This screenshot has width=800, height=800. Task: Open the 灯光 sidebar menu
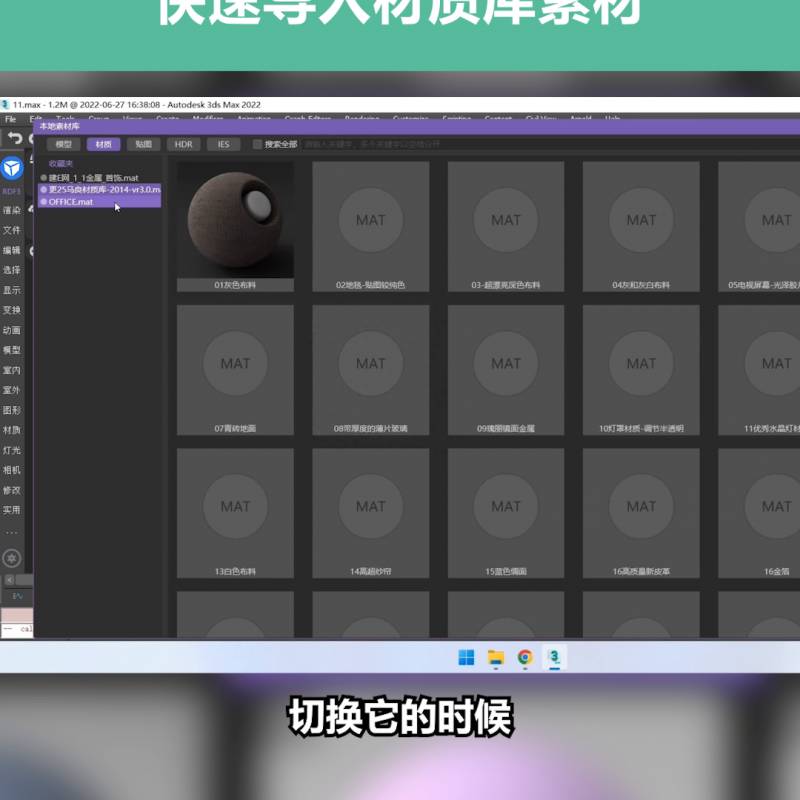[12, 450]
